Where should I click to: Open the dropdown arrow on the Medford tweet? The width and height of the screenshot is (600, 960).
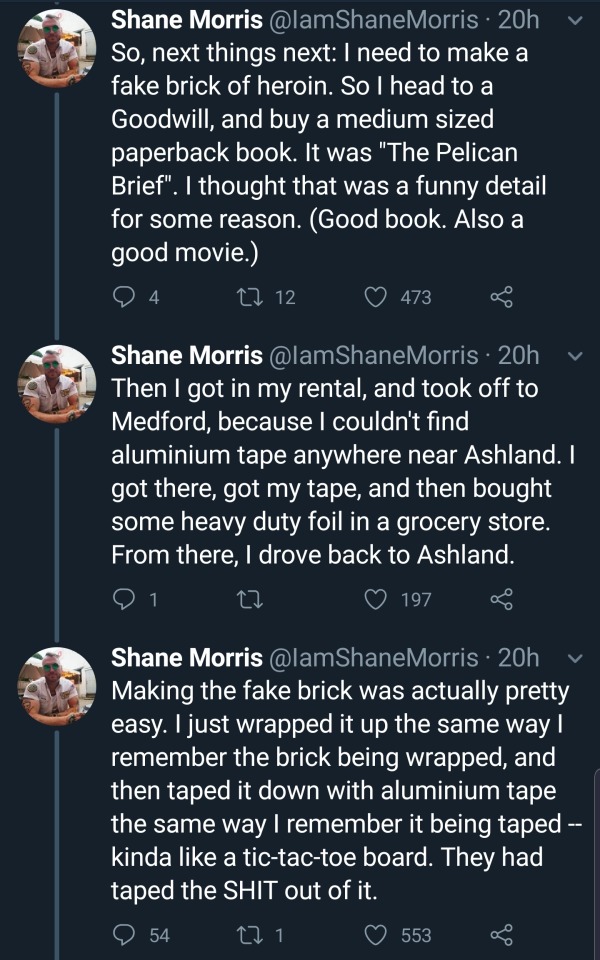coord(574,355)
